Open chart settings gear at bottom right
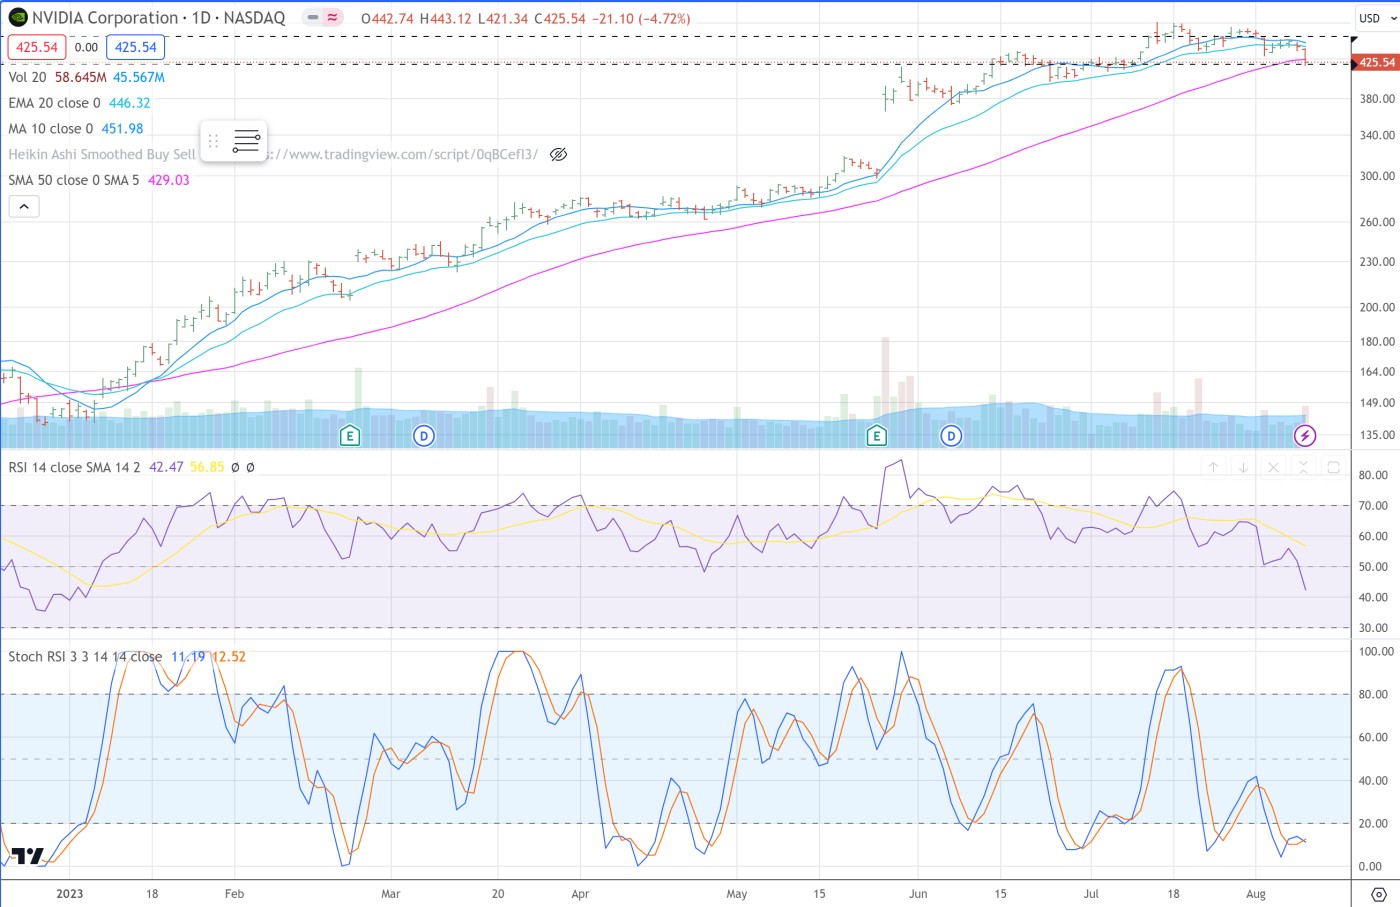Image resolution: width=1400 pixels, height=907 pixels. (x=1378, y=894)
